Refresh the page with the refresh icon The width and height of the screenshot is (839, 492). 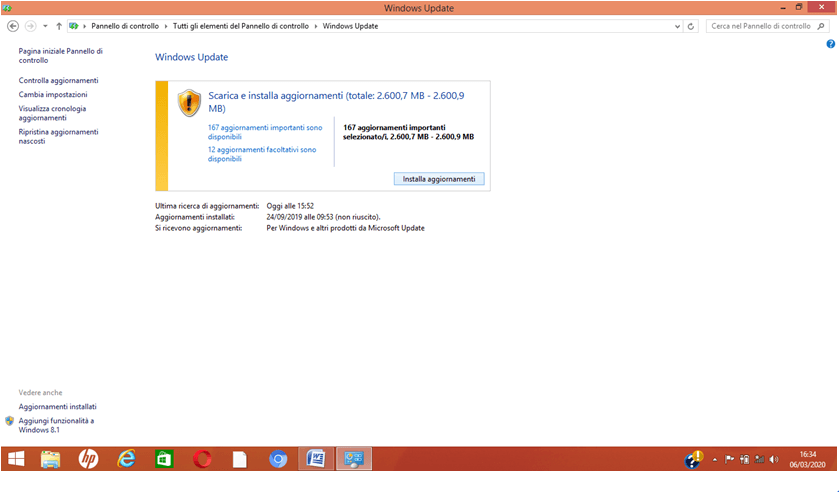pyautogui.click(x=691, y=26)
